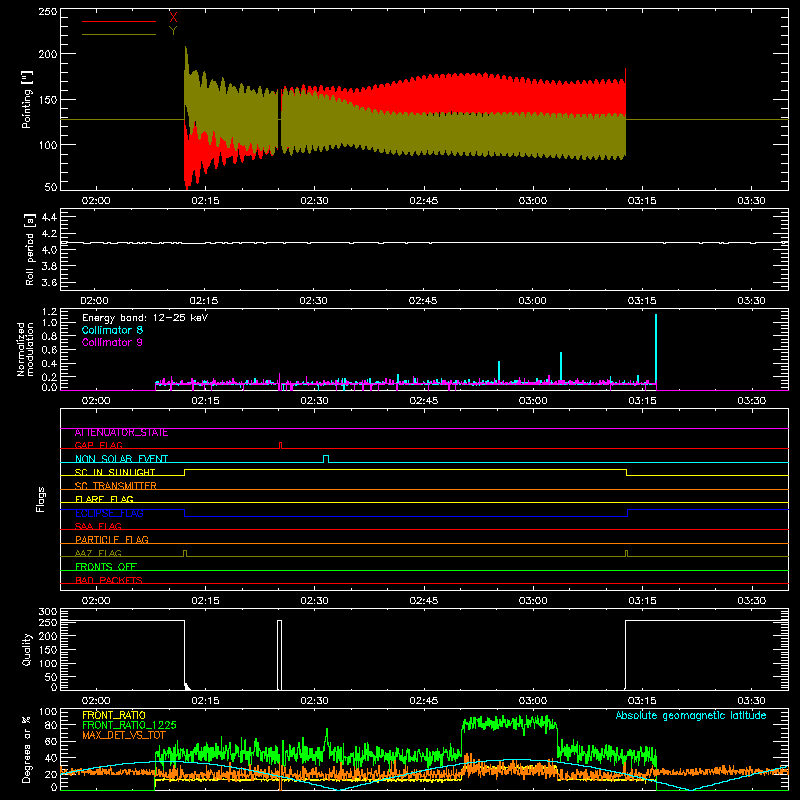Screen dimensions: 800x800
Task: Click the green FRONTS_OFF label
Action: (106, 567)
